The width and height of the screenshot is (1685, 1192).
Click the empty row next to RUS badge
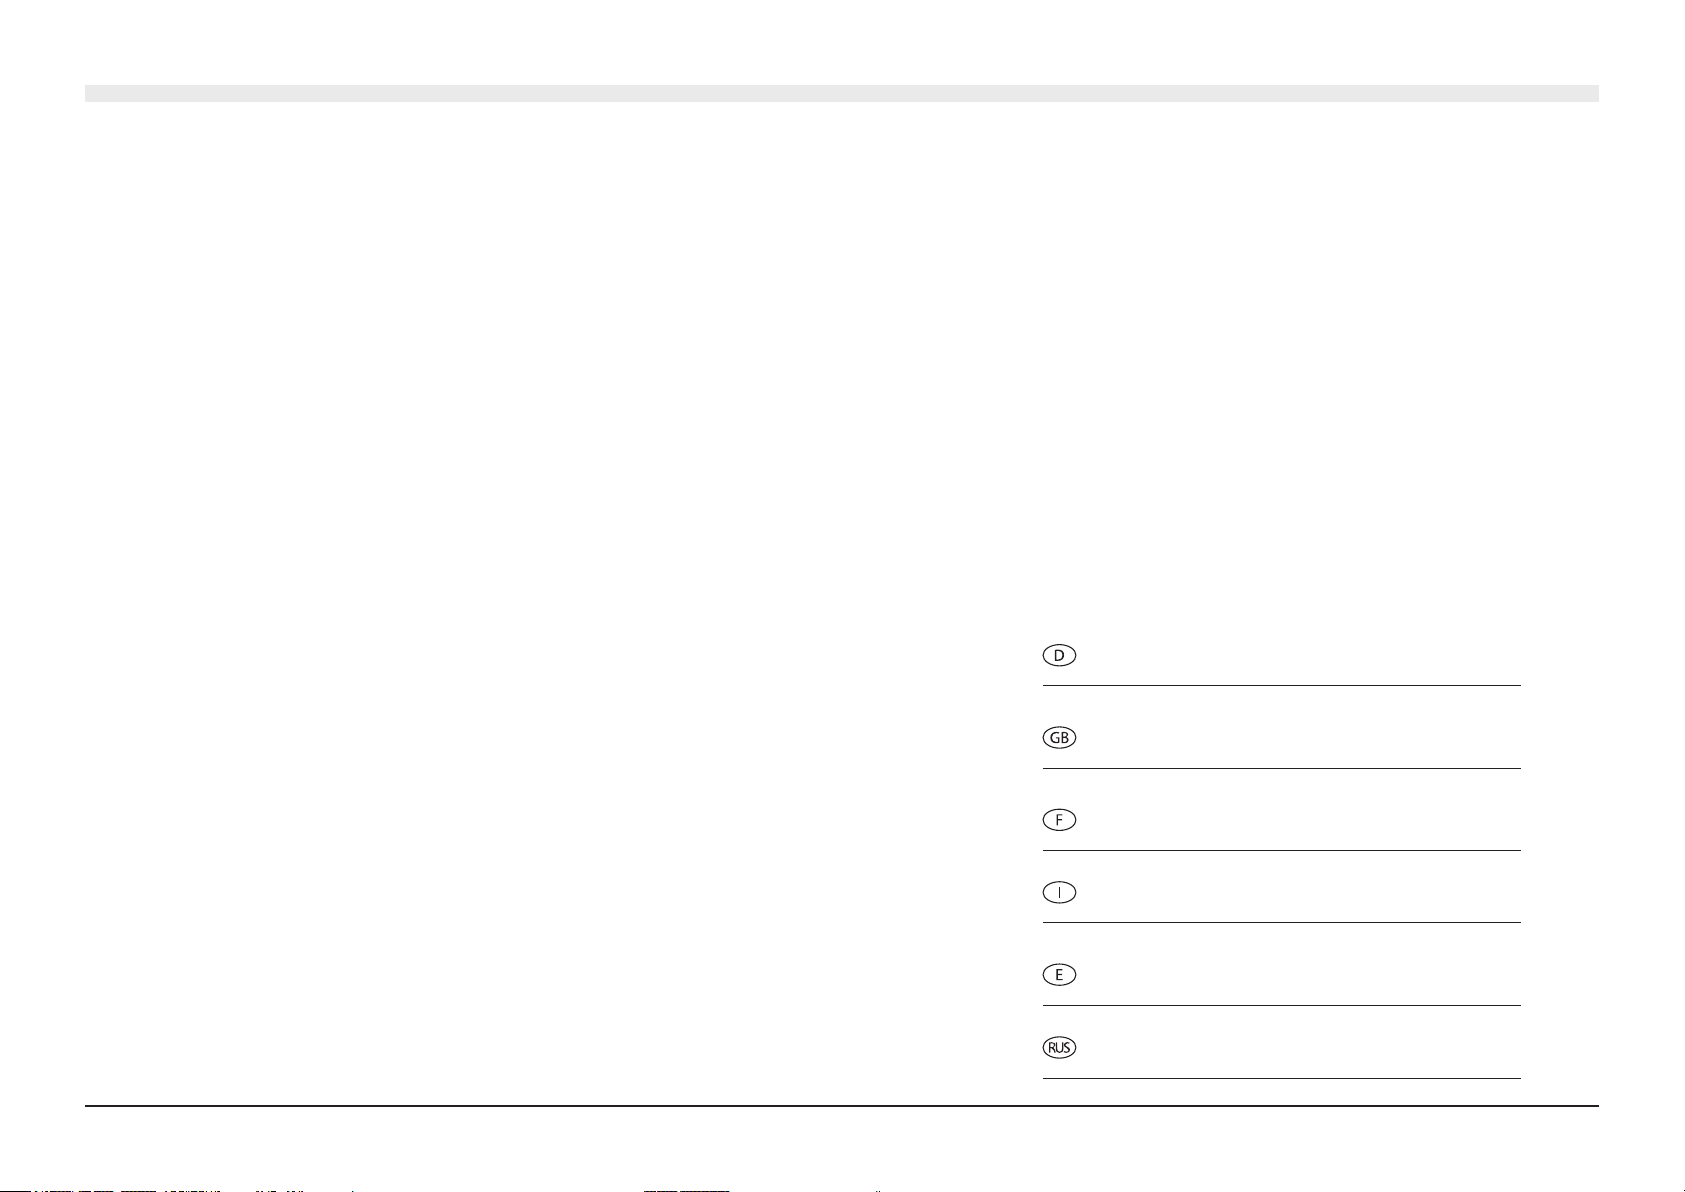pyautogui.click(x=1300, y=1048)
